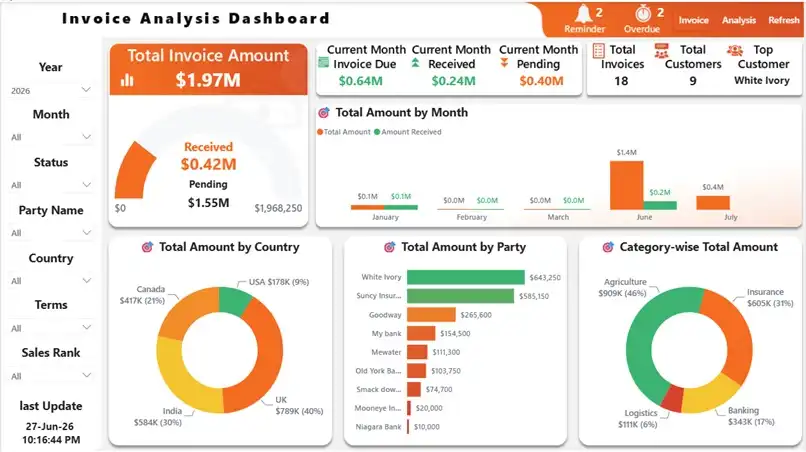The height and width of the screenshot is (452, 806).
Task: Go to the Invoice page
Action: (x=693, y=20)
